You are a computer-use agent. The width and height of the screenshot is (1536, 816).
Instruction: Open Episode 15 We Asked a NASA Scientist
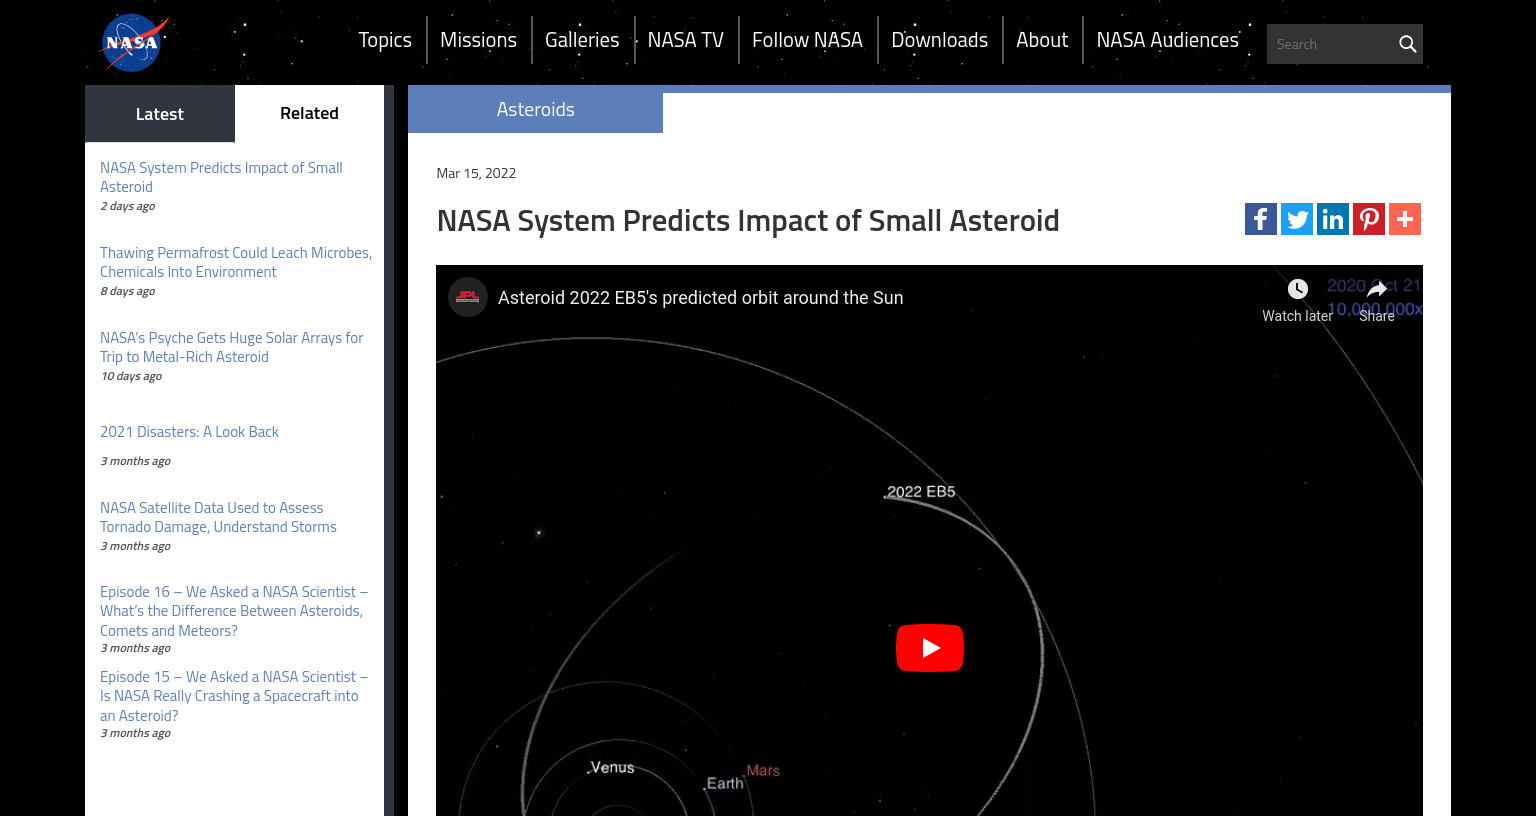(234, 696)
